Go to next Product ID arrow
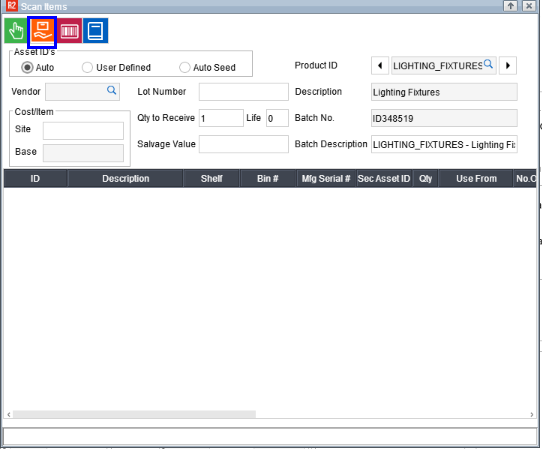The width and height of the screenshot is (542, 449). [x=508, y=65]
